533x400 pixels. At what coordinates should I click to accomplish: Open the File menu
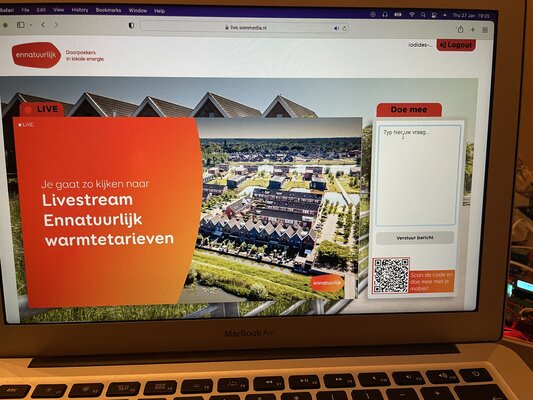tap(25, 10)
